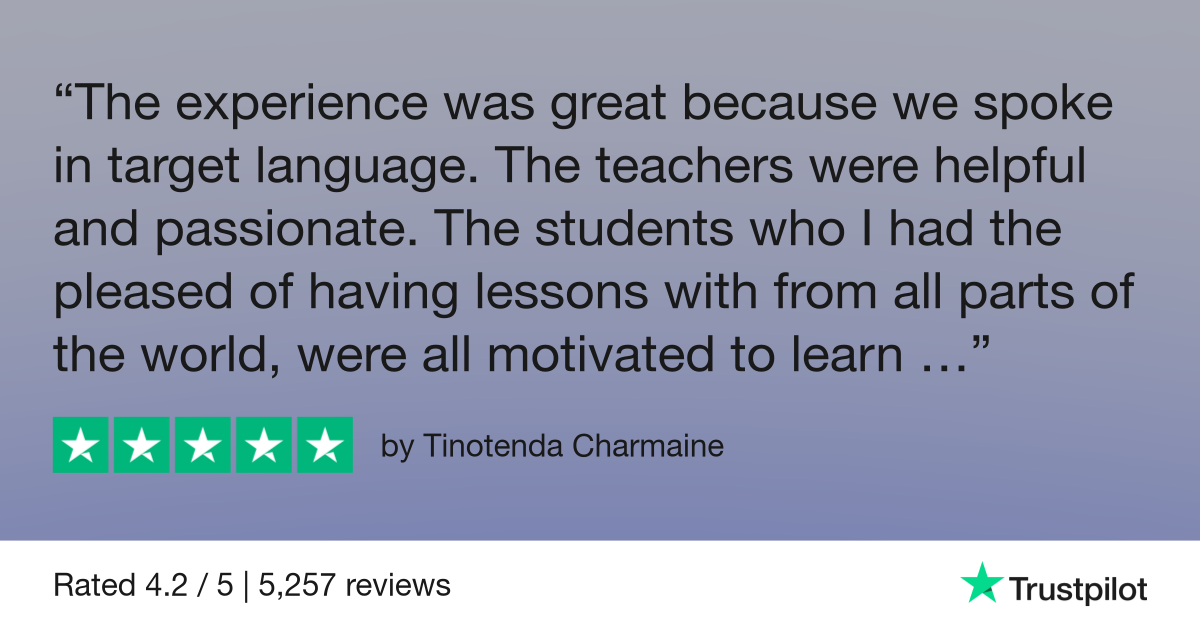This screenshot has height=627, width=1200.
Task: Click the '5,257 reviews' count
Action: [354, 586]
